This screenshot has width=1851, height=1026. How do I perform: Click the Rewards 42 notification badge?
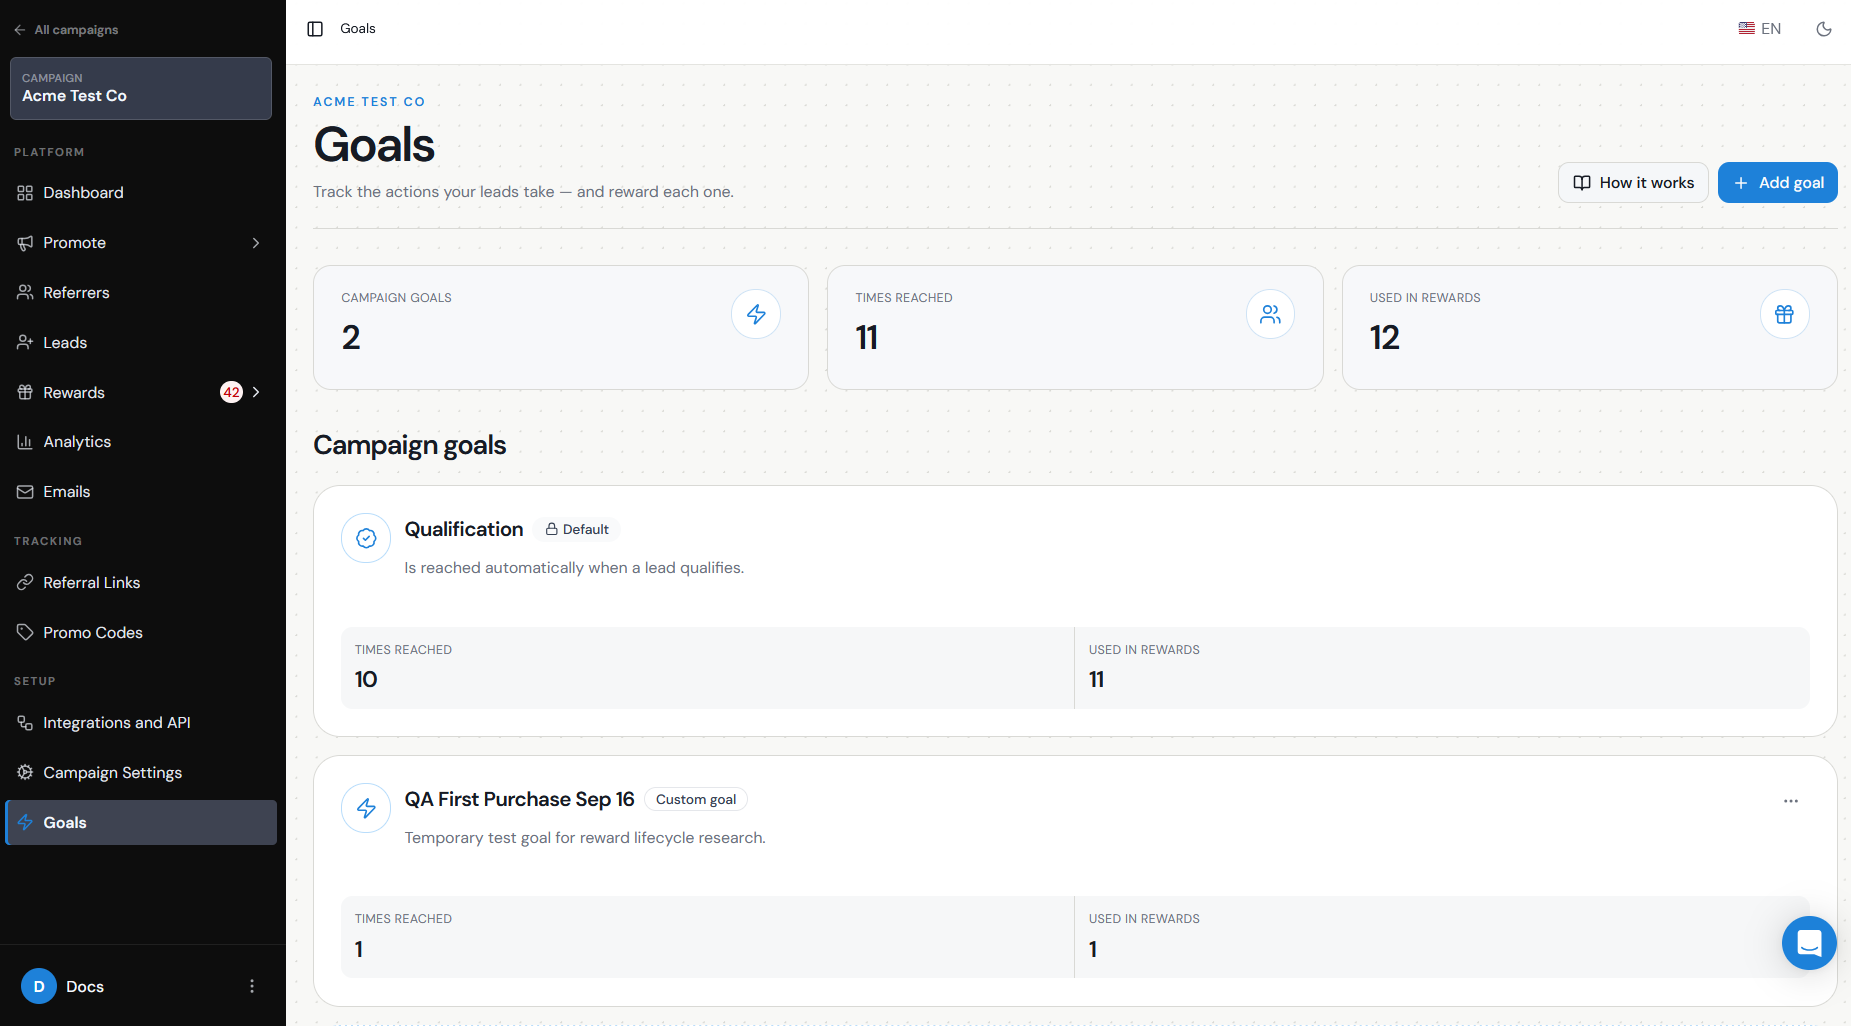(231, 392)
